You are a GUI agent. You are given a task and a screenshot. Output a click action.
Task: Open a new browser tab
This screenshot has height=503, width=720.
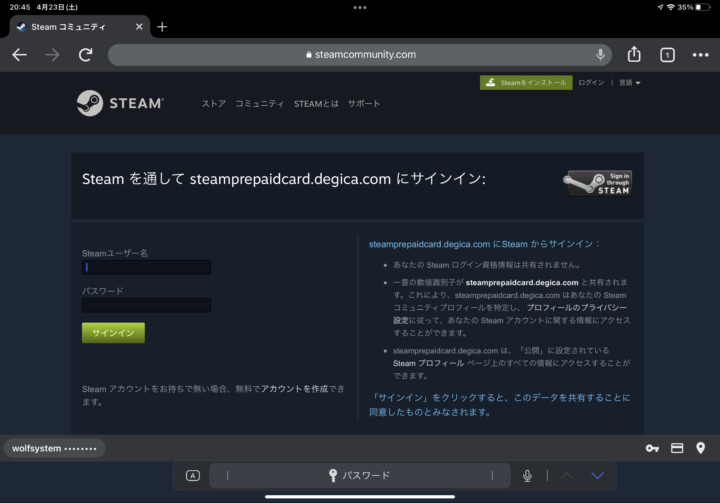(162, 27)
